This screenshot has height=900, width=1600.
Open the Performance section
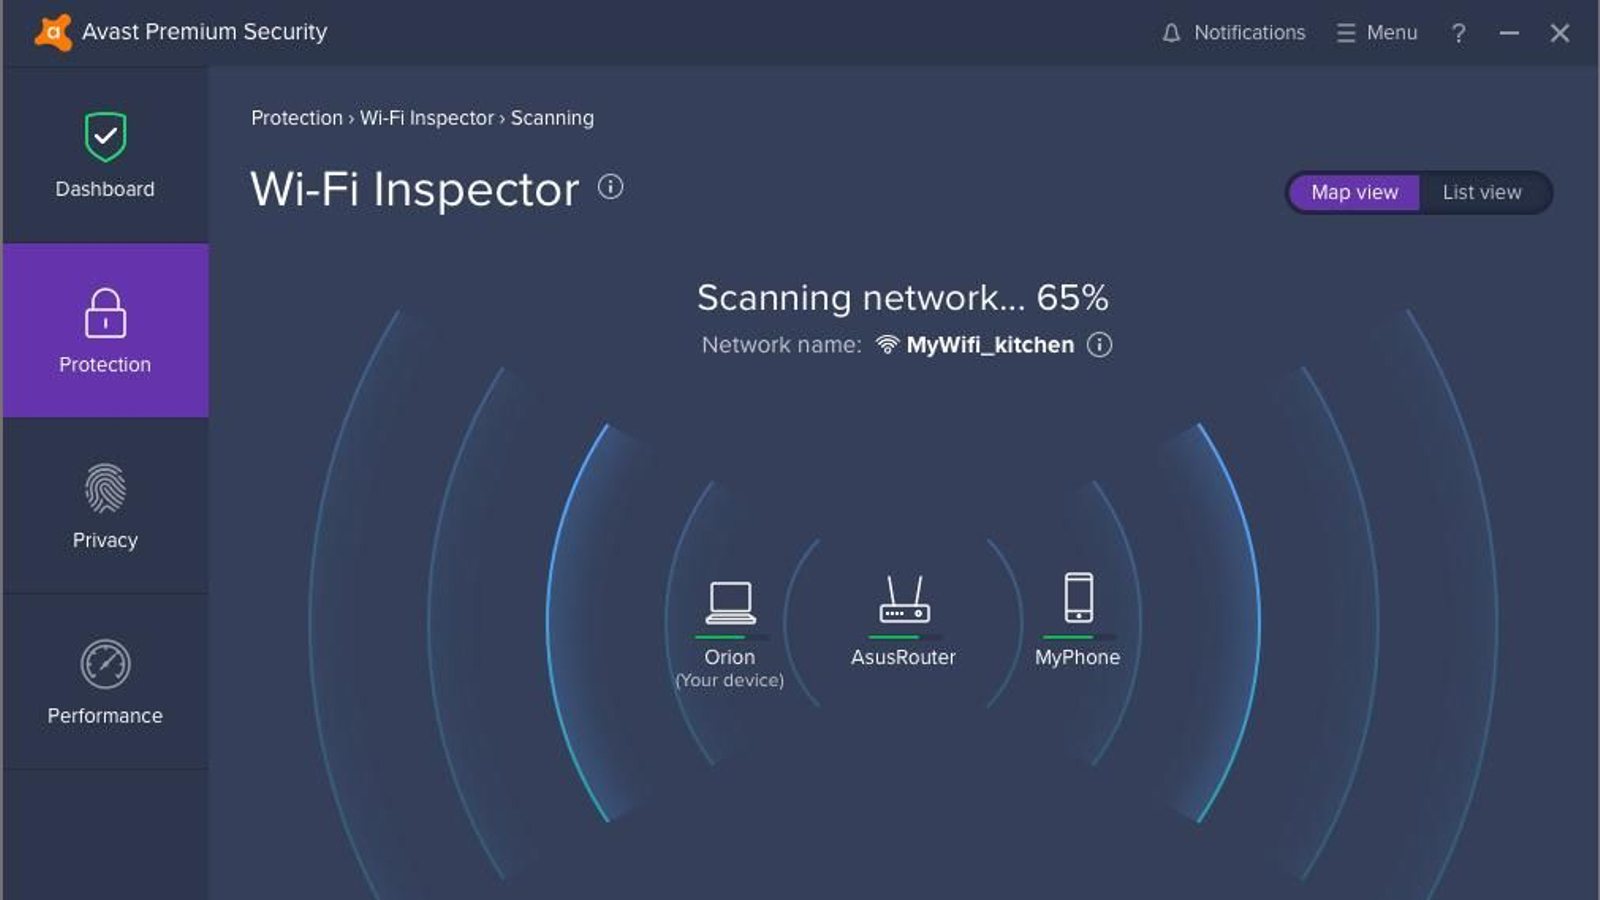105,665
